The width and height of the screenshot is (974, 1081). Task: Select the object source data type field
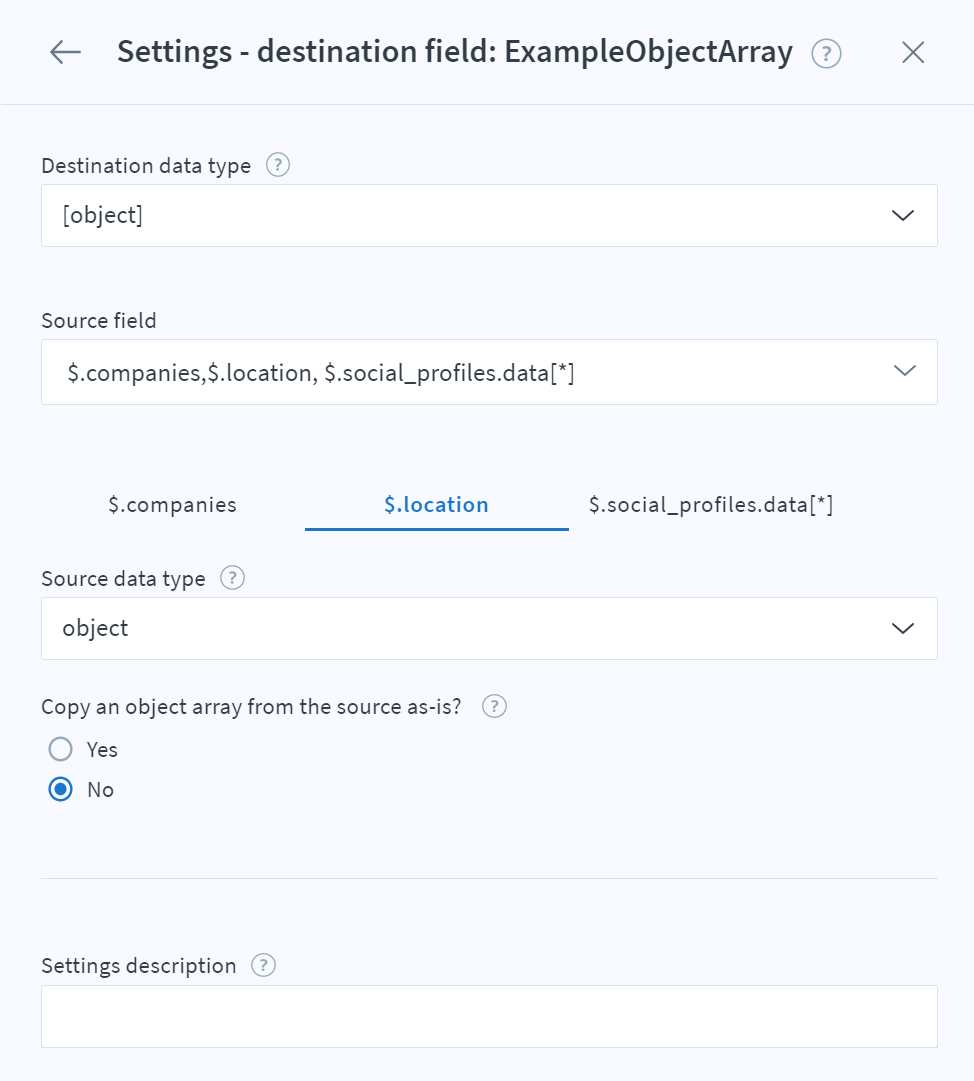pos(489,628)
